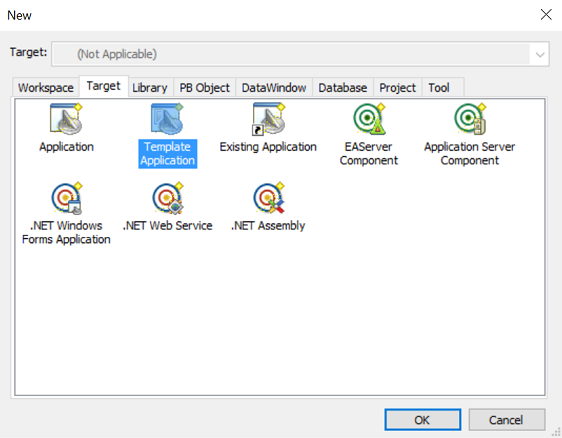Switch to the Workspace tab
This screenshot has width=562, height=438.
click(46, 87)
